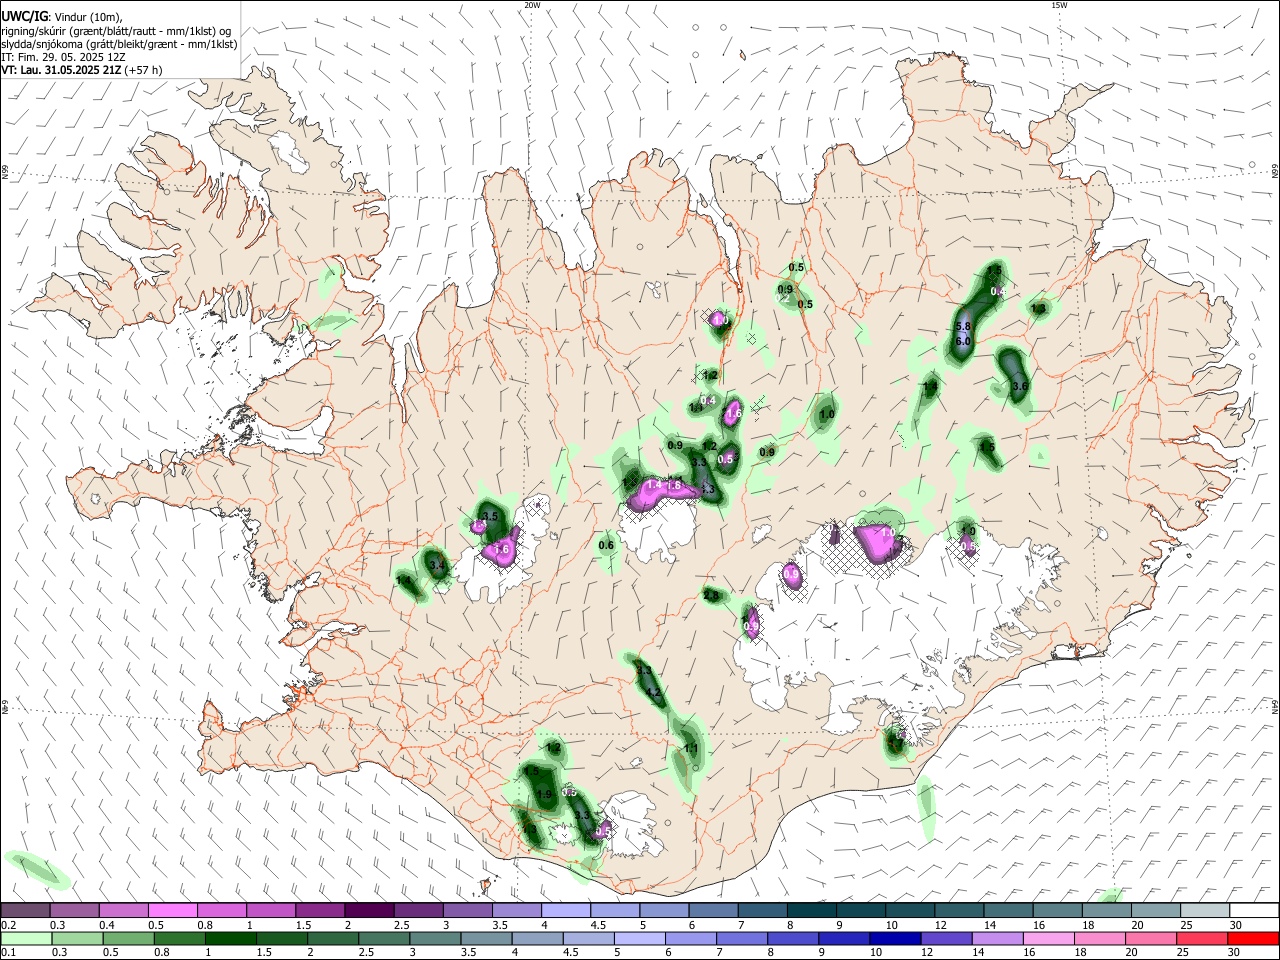1280x960 pixels.
Task: Click the "3.3" precipitation value in the southwest
Action: 583,816
